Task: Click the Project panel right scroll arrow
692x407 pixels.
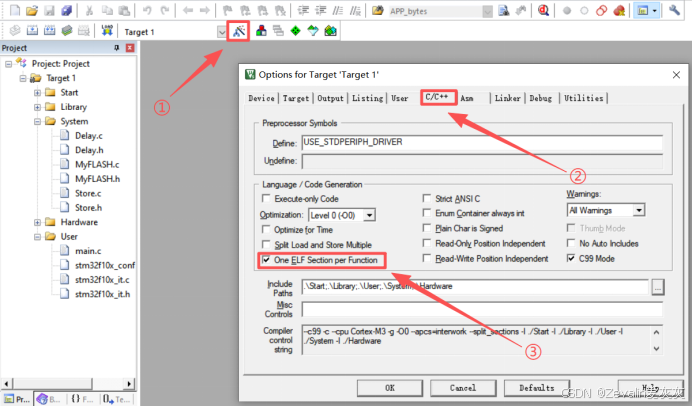Action: click(x=129, y=384)
